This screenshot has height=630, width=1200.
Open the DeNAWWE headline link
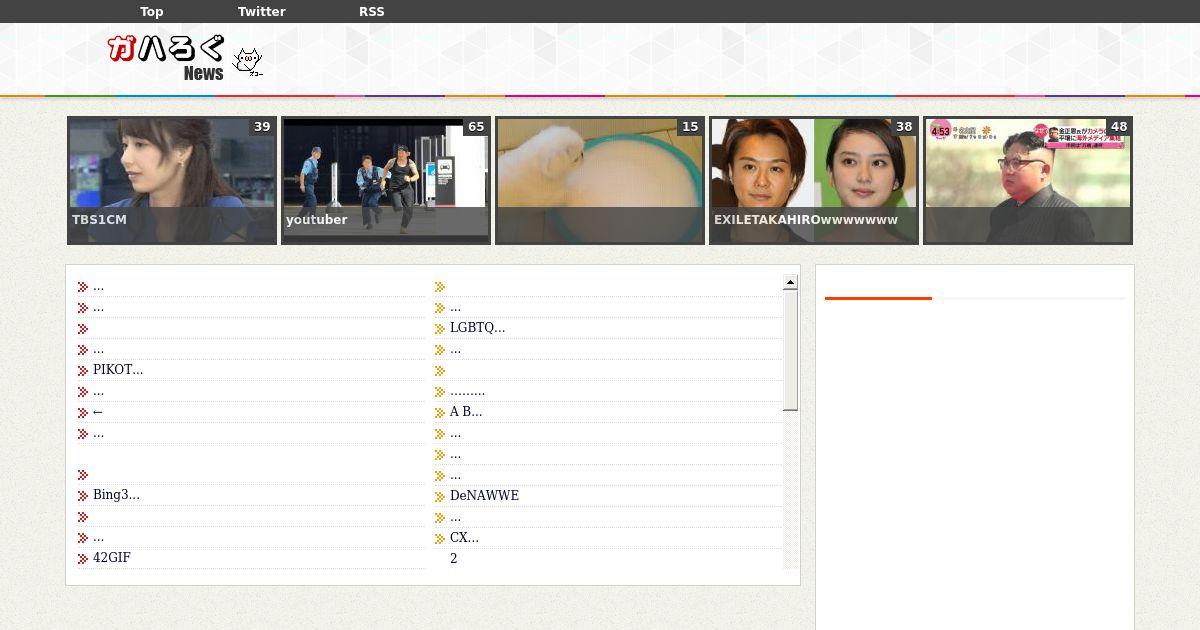click(x=484, y=496)
